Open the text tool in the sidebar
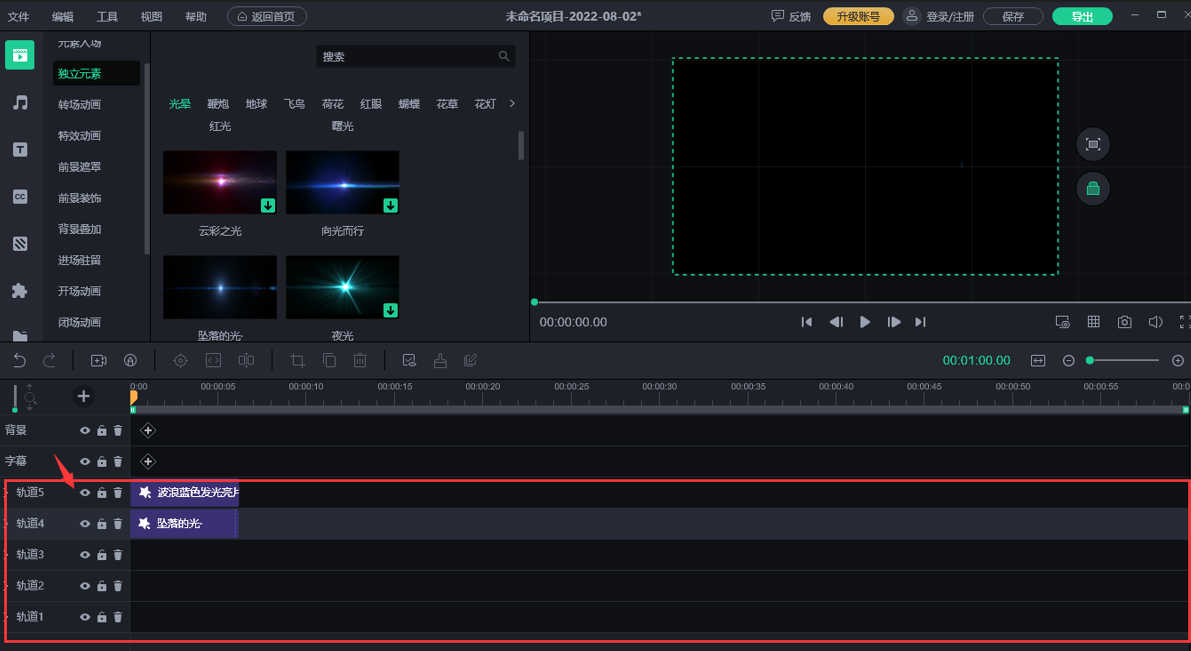The image size is (1191, 651). [20, 150]
